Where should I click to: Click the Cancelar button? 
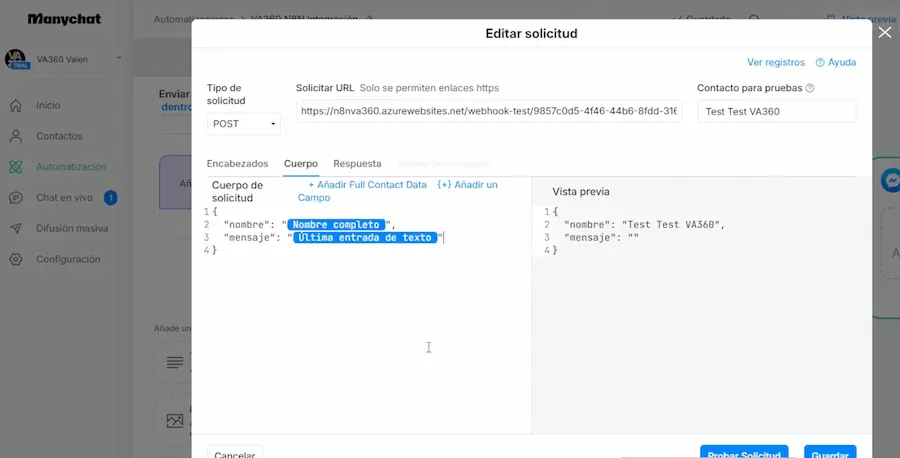pyautogui.click(x=235, y=454)
